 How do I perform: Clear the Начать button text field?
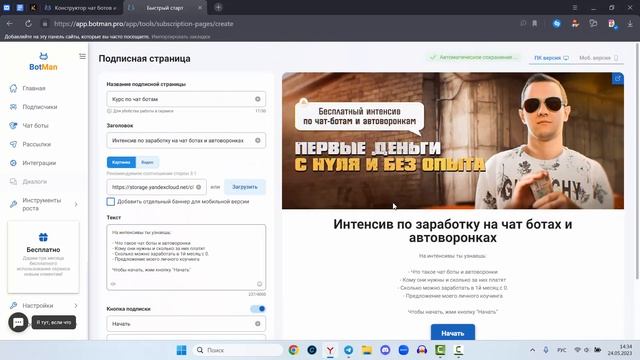[258, 324]
